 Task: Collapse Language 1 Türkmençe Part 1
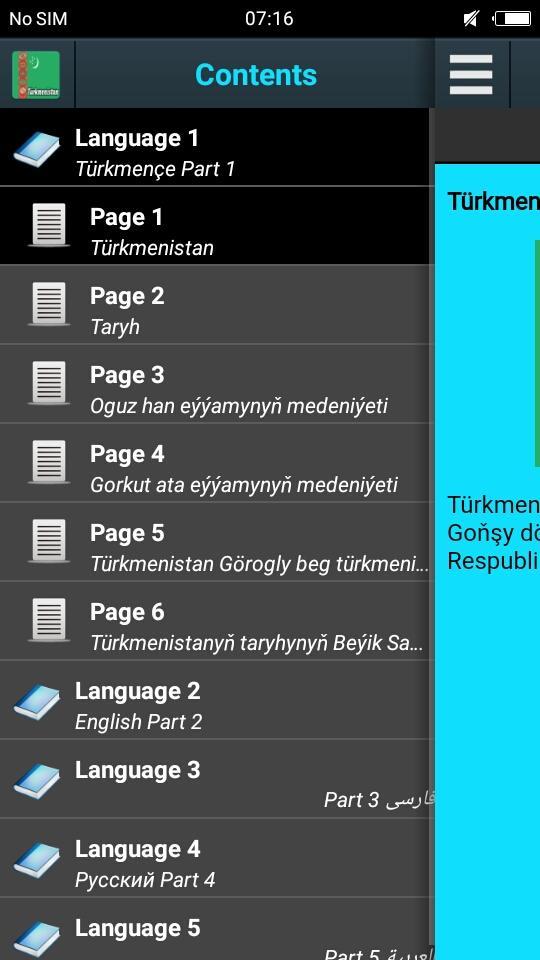[215, 147]
